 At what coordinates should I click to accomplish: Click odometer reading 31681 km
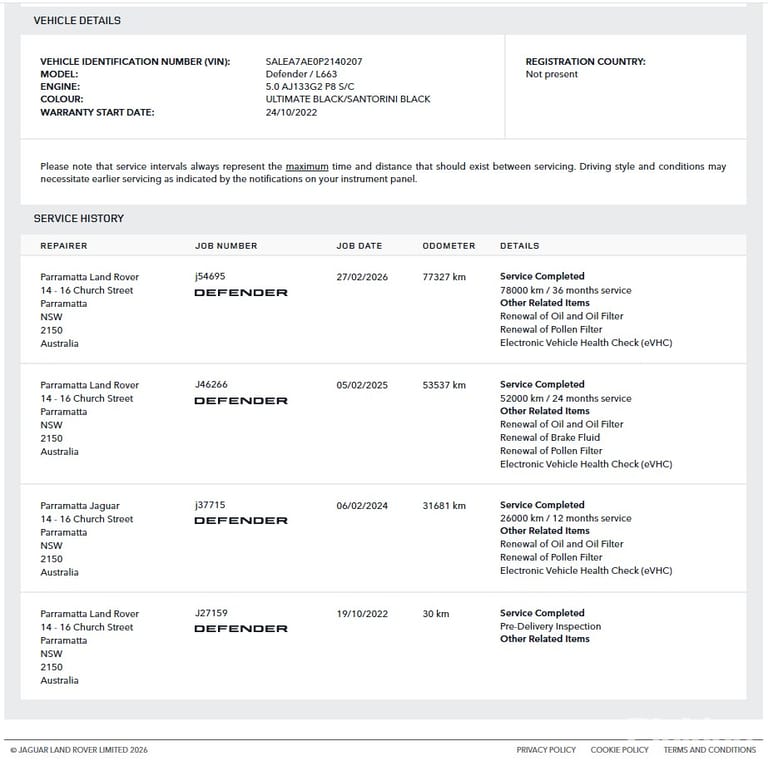point(444,505)
